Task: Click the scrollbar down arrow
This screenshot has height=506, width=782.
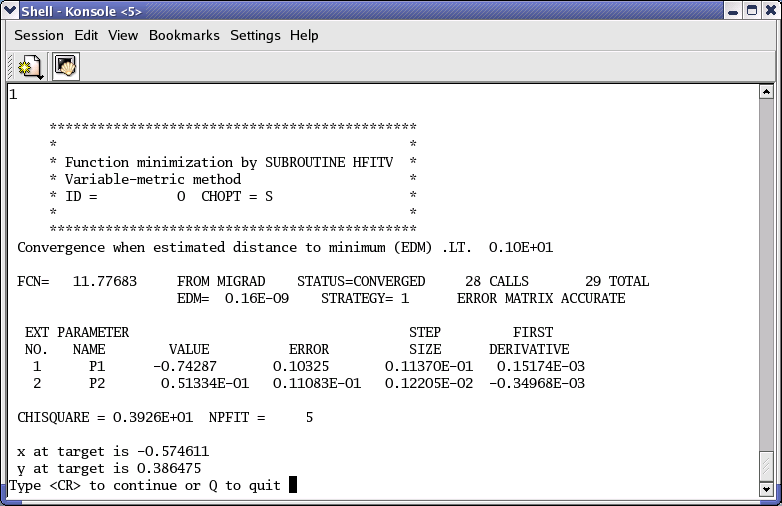Action: pos(766,490)
